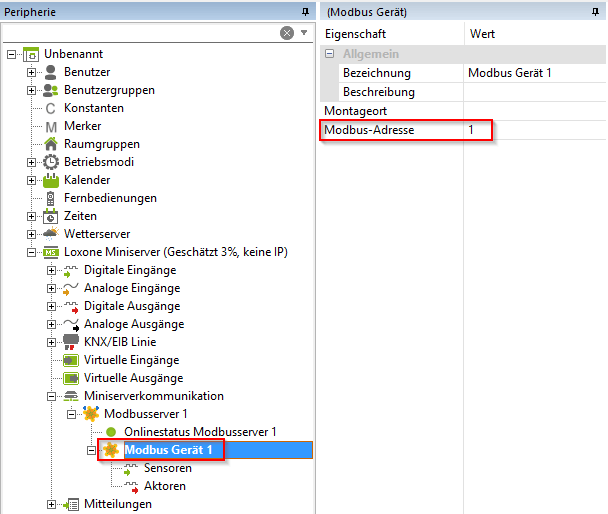Expand the Analoge Ausgänge node
608x514 pixels.
coord(51,324)
